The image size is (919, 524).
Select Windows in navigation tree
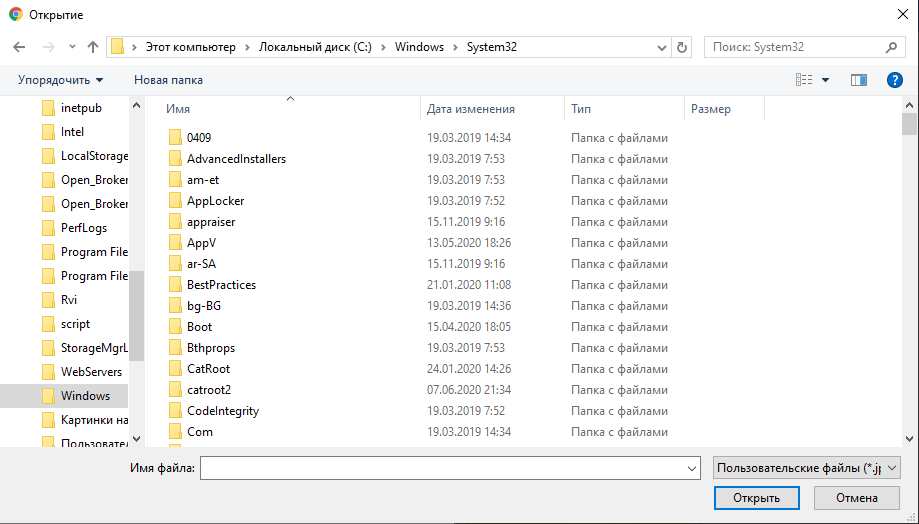coord(85,396)
